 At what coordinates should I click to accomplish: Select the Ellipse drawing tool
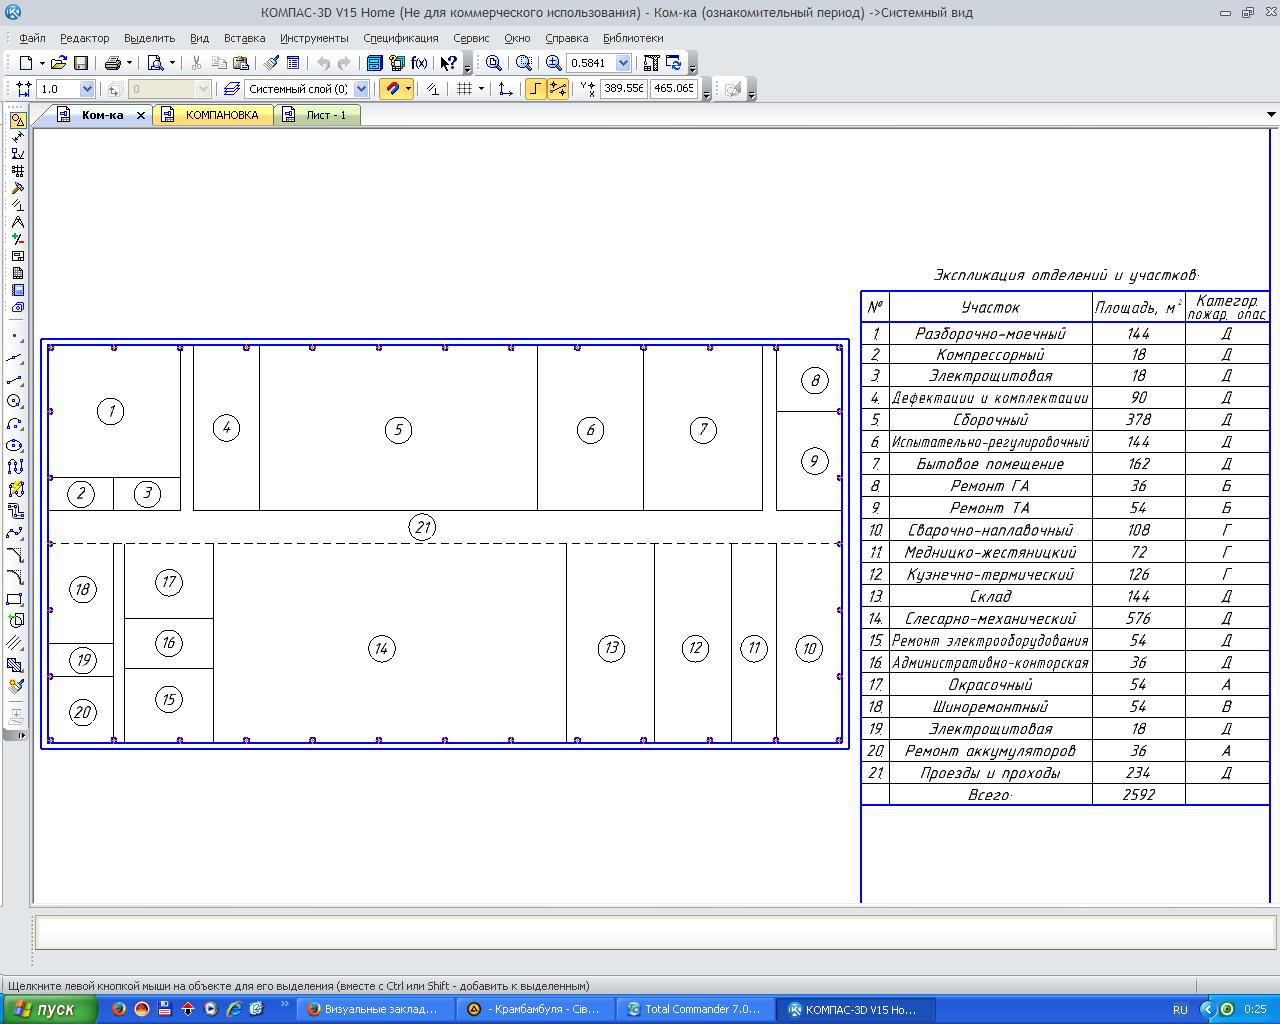[x=15, y=445]
